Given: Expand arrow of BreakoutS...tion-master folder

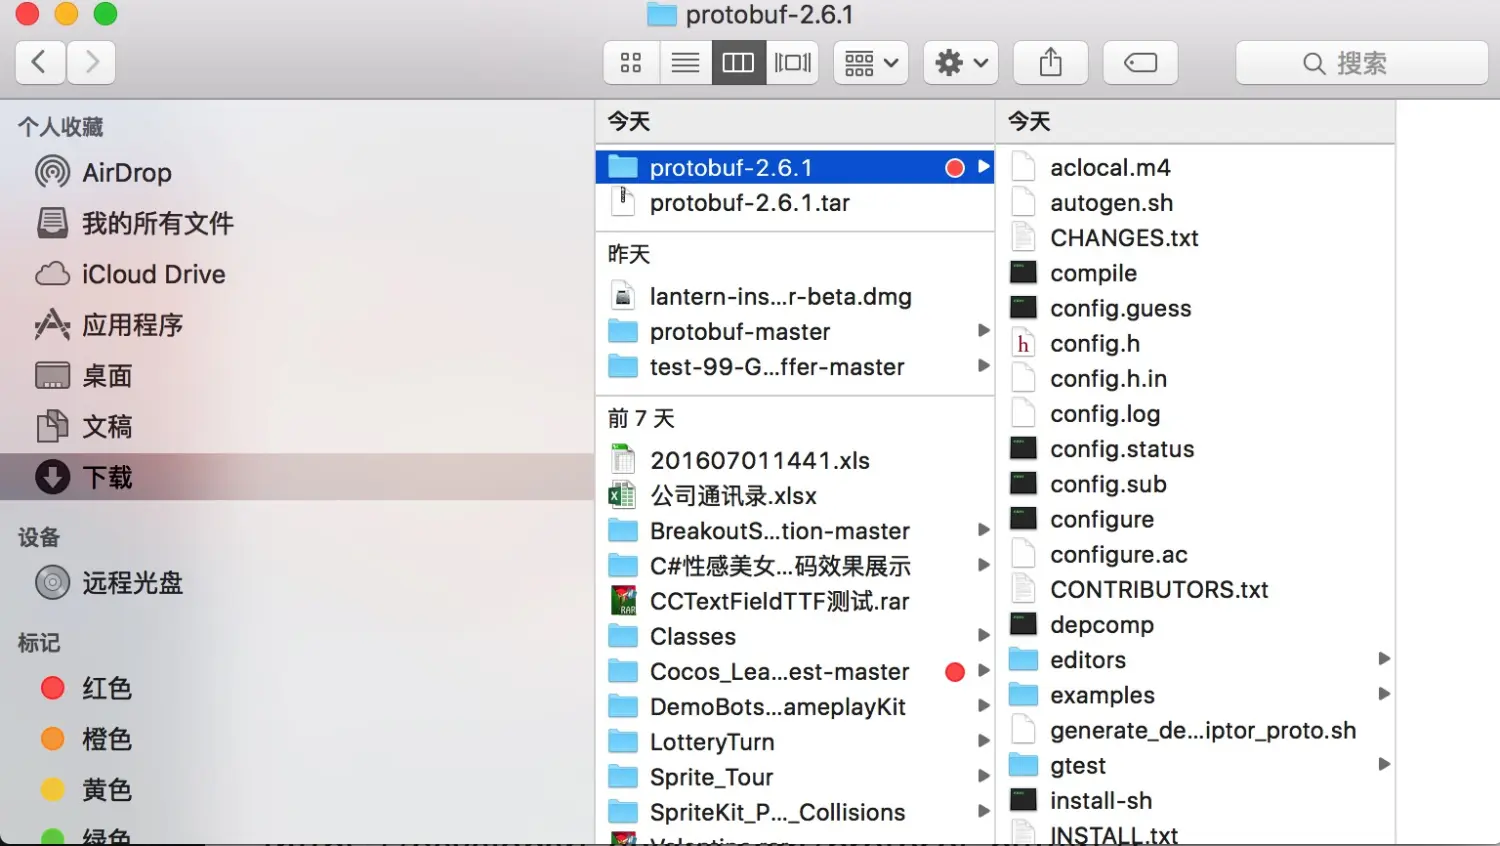Looking at the screenshot, I should point(983,530).
